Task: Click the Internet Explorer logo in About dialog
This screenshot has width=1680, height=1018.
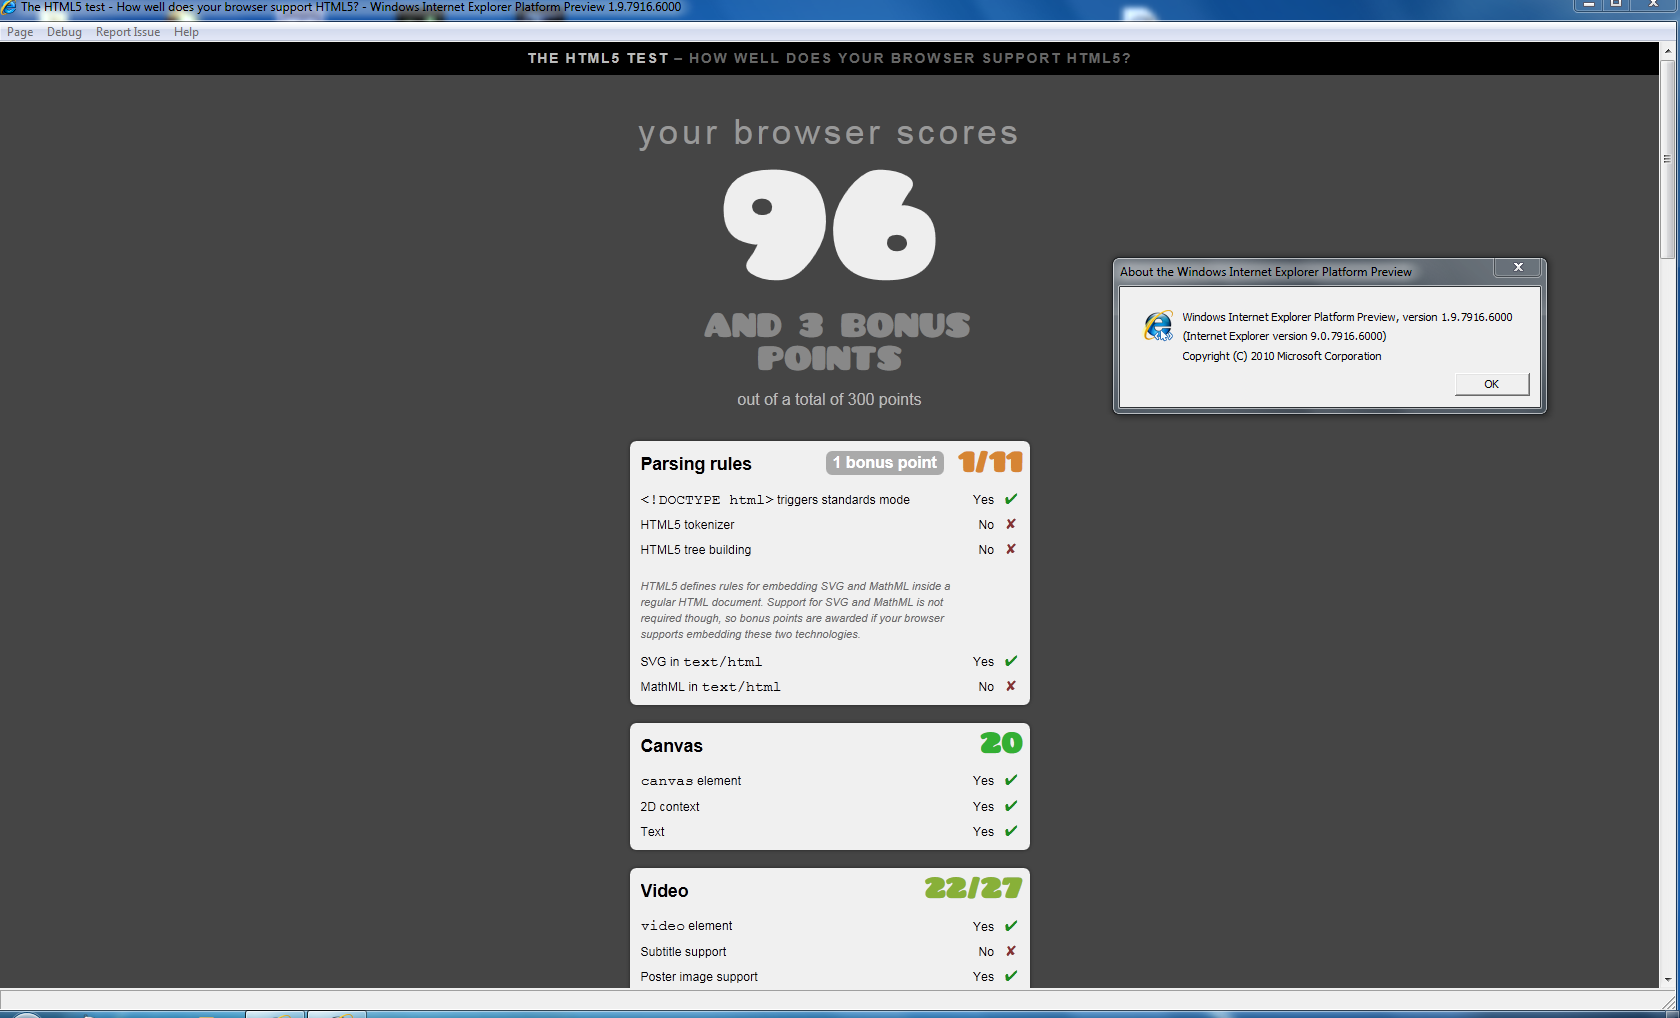Action: pyautogui.click(x=1158, y=326)
